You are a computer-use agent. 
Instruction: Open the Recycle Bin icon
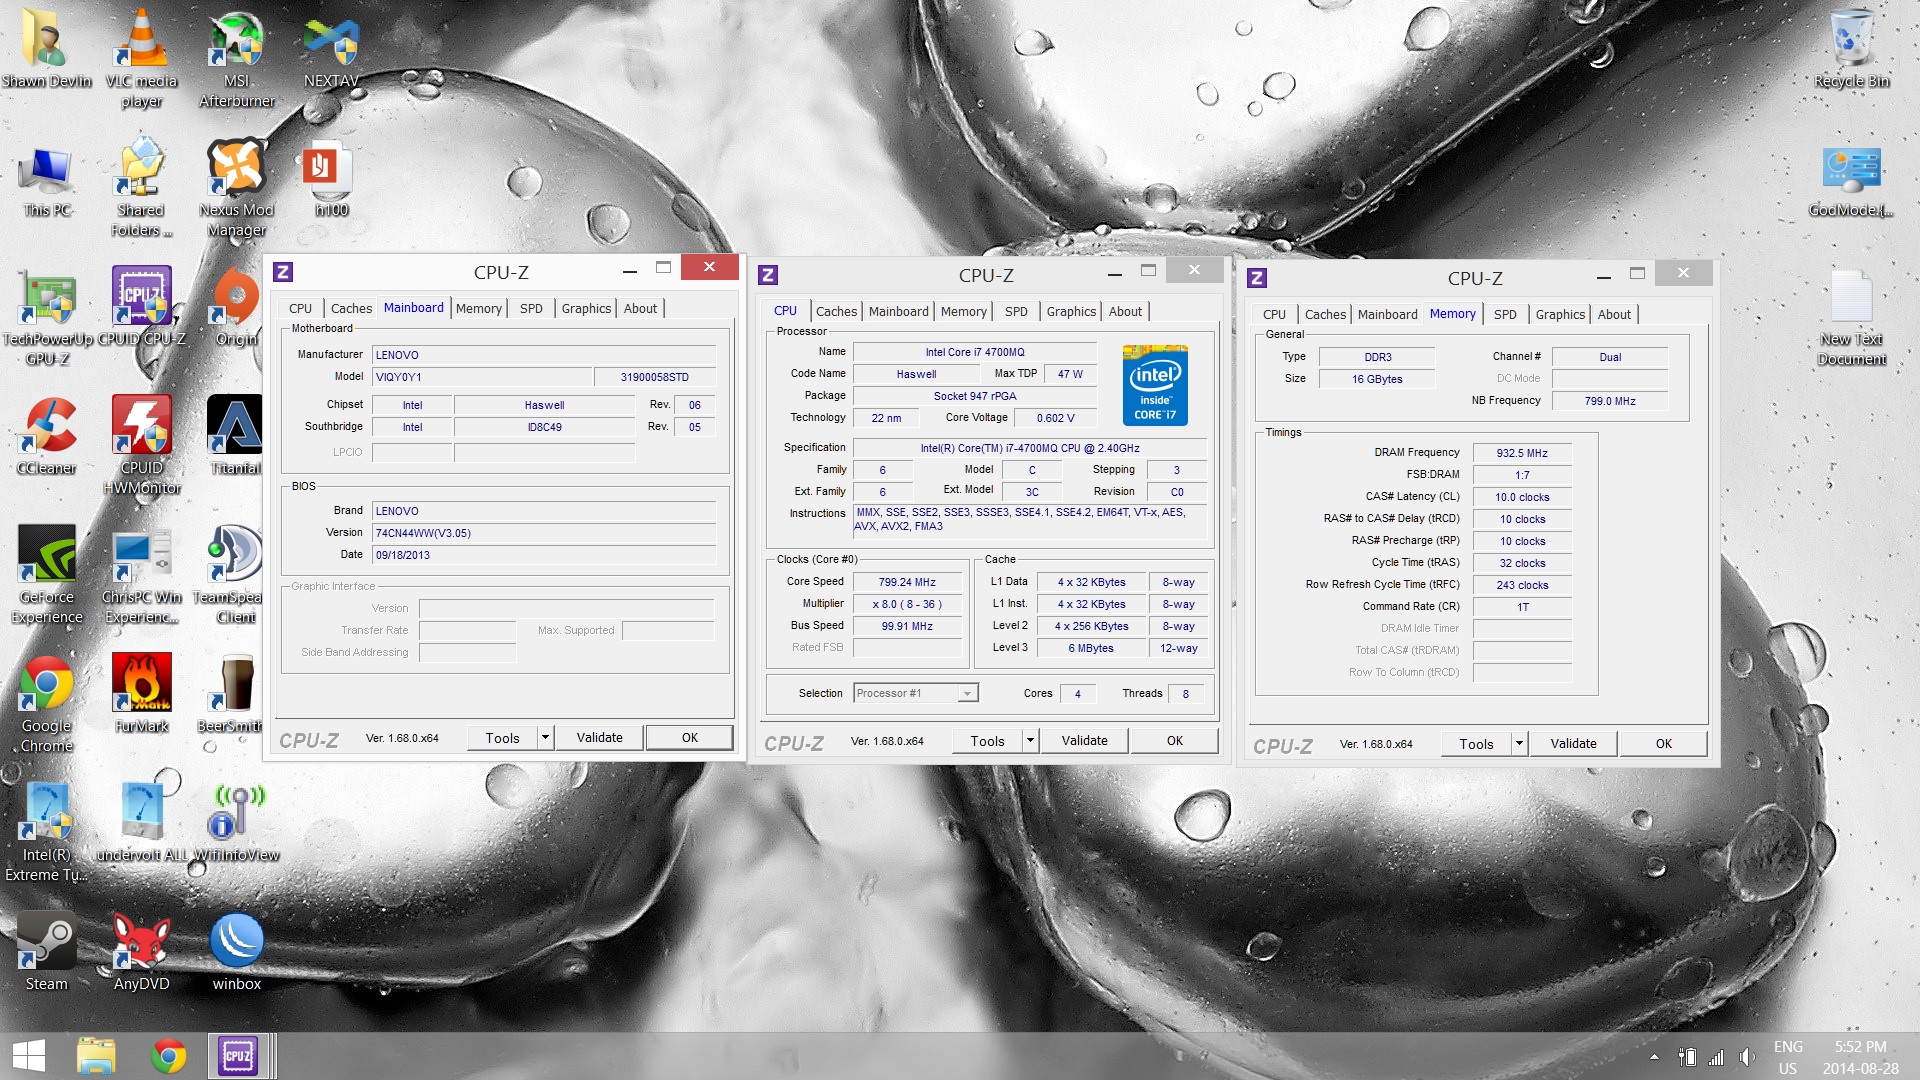click(x=1851, y=50)
